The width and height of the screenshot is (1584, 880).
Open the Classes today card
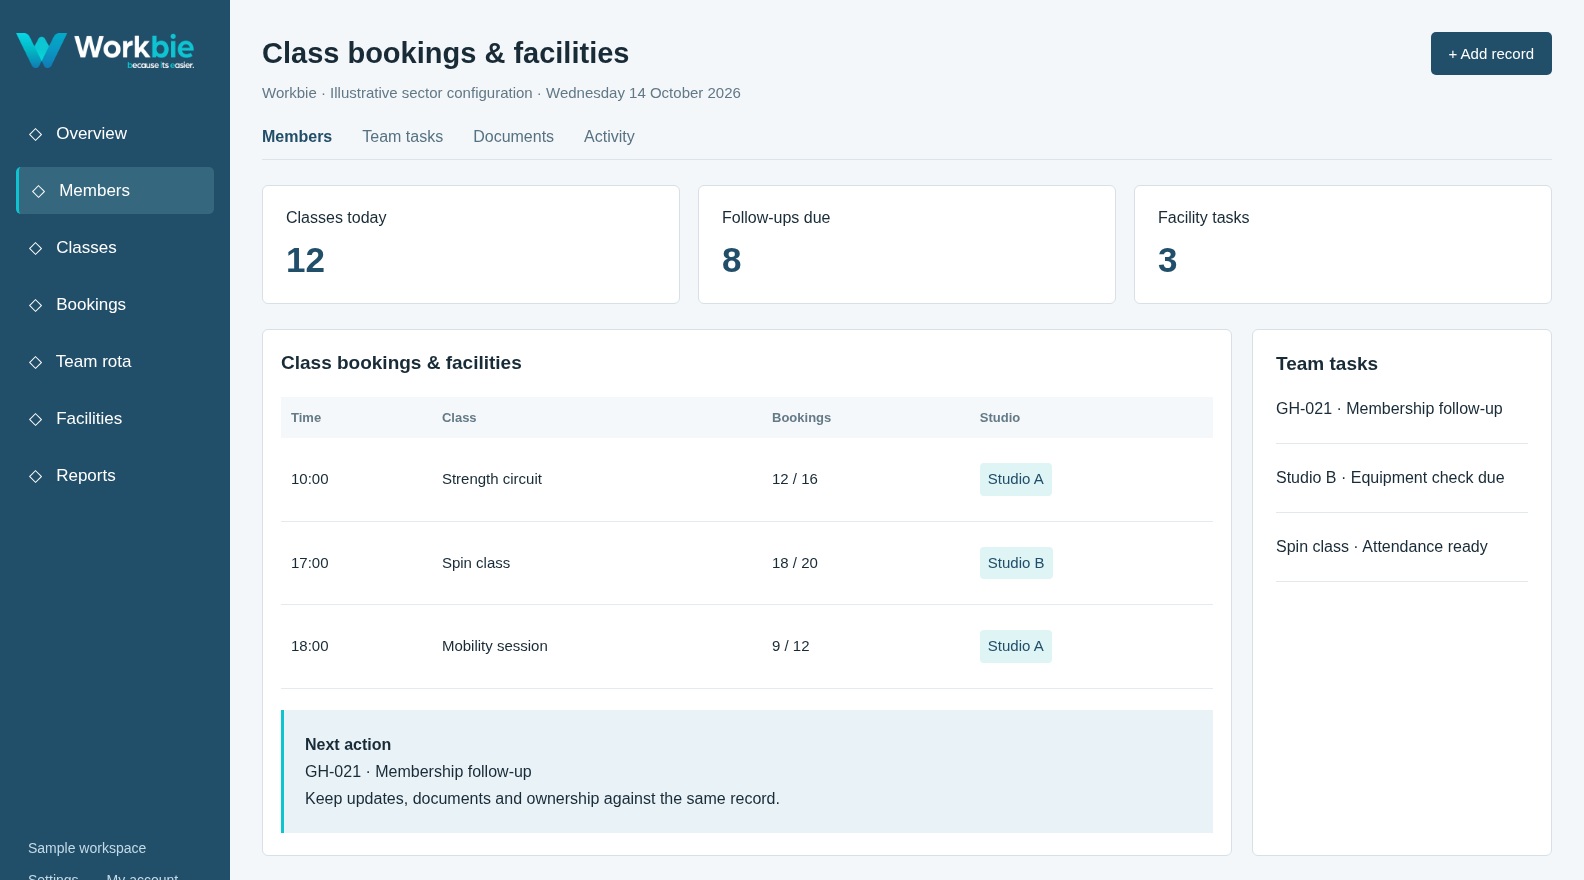[x=471, y=245]
